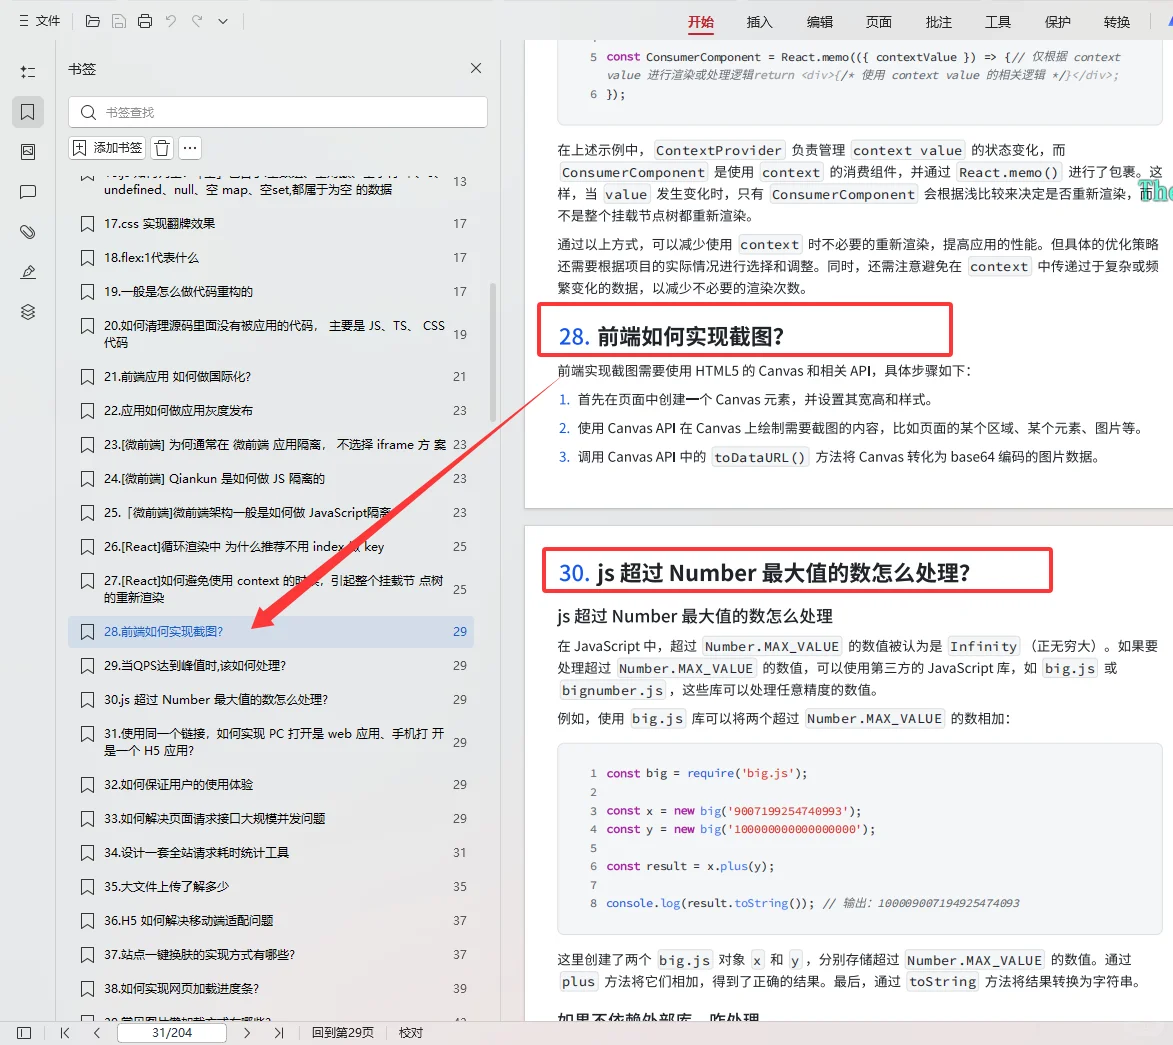Viewport: 1173px width, 1045px height.
Task: Click the heading 28. 前端如何实现截图?
Action: (x=671, y=337)
